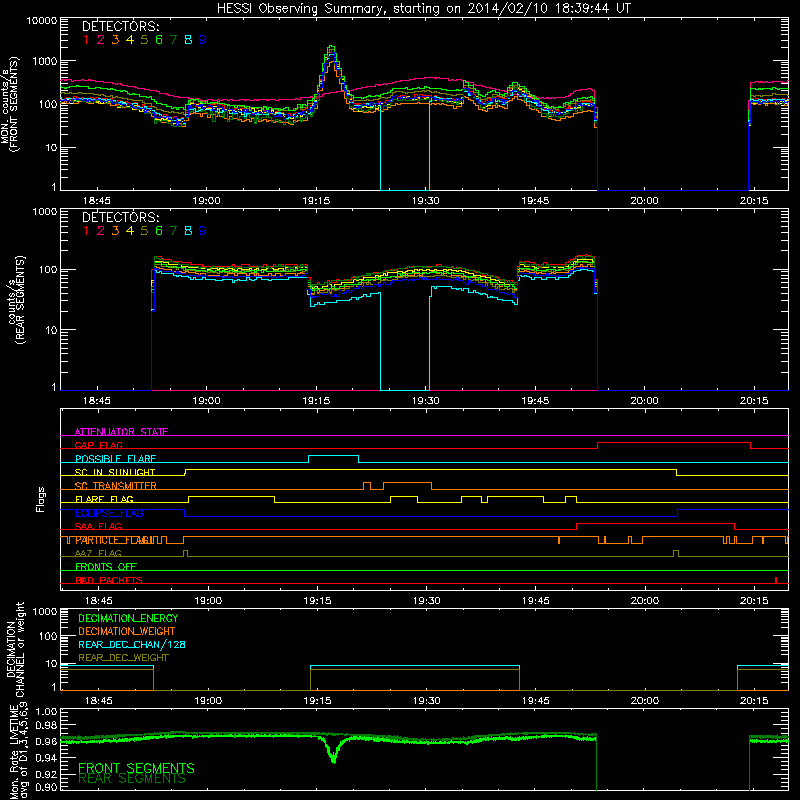Click the DECIMATION_ENERGY legend entry

point(128,618)
